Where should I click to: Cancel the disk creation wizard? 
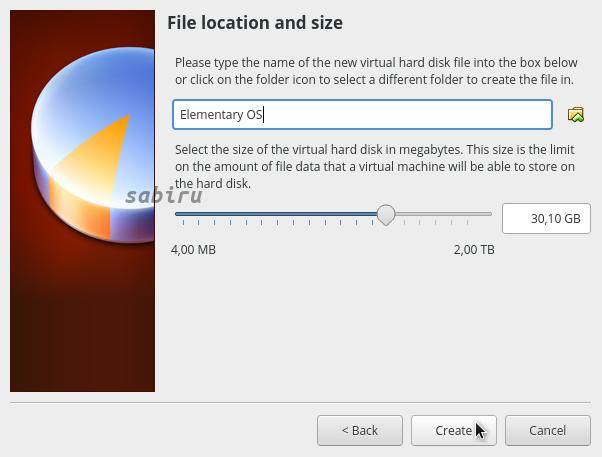tap(547, 431)
